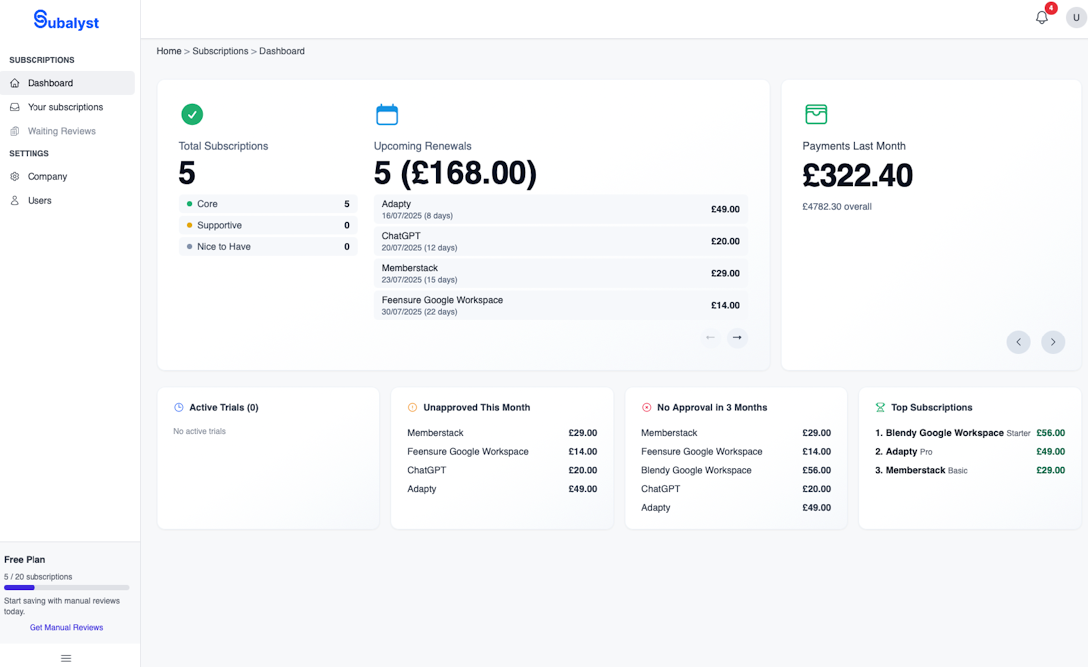Open Your subscriptions in sidebar

67,107
